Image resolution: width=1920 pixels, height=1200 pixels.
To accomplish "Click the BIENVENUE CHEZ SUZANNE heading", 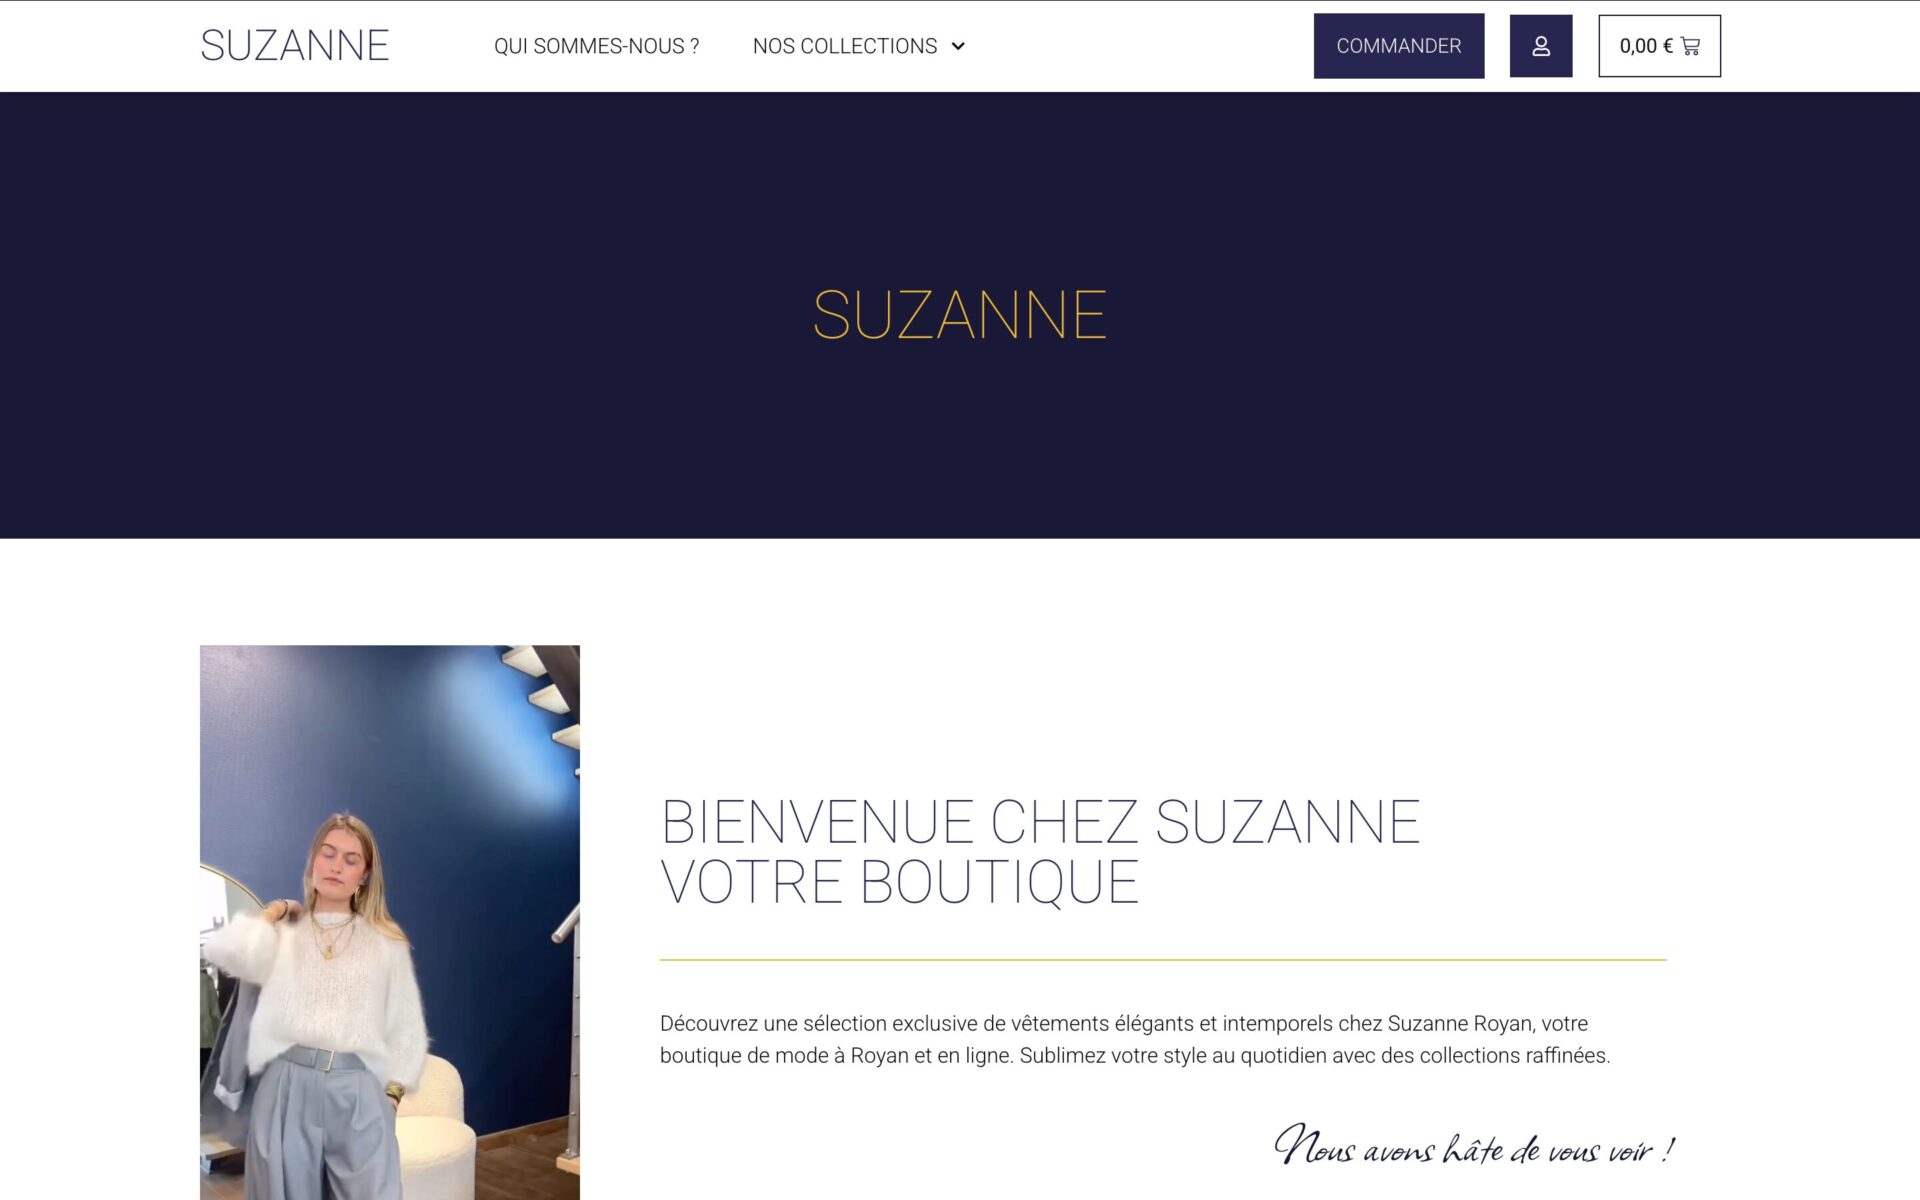I will (x=1040, y=822).
